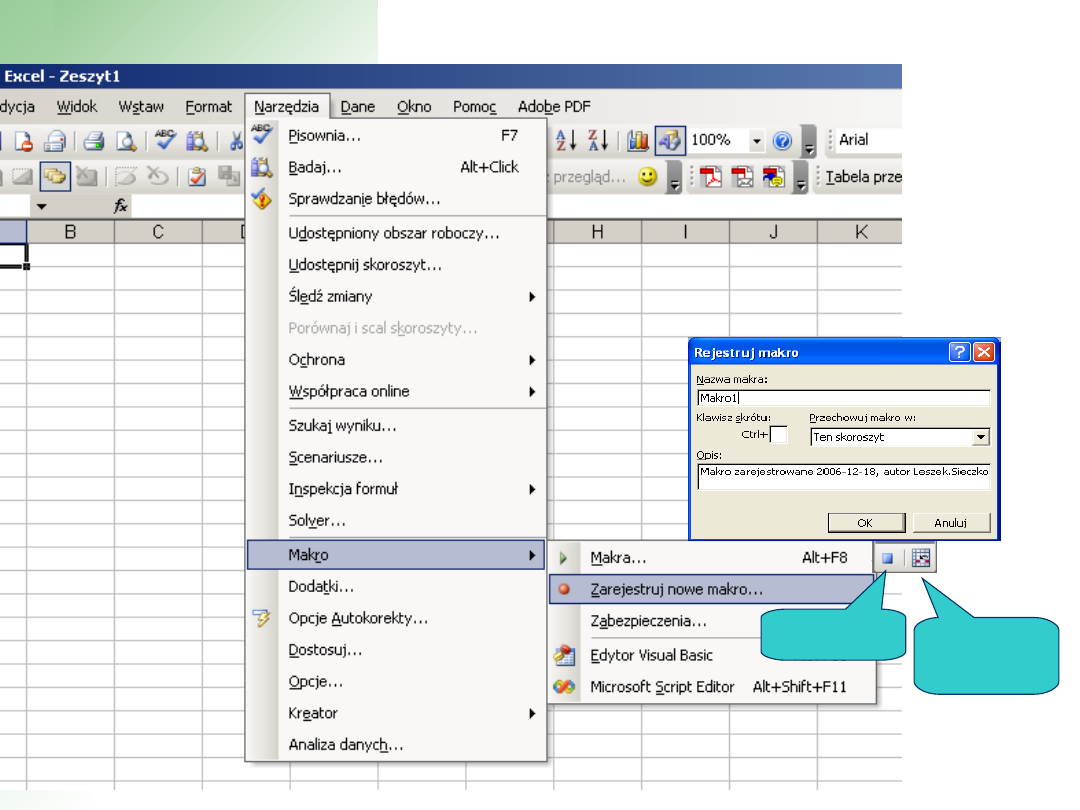1080x810 pixels.
Task: Click the ABC spelling check toolbar icon
Action: point(165,140)
